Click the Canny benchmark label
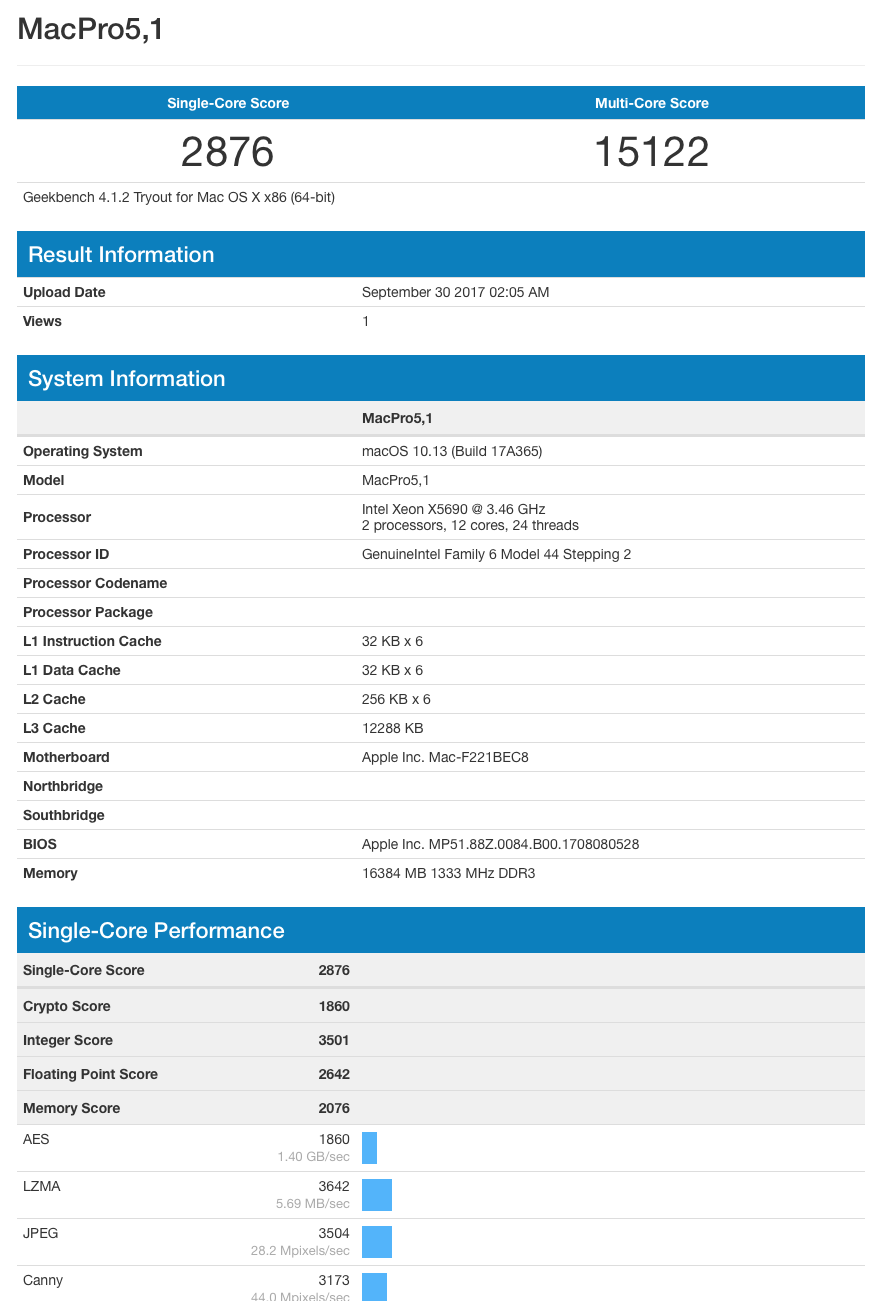 pos(43,1280)
